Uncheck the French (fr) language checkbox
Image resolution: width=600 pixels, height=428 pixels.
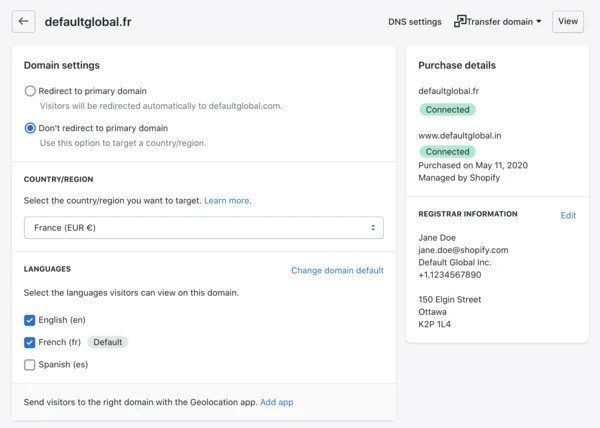[30, 342]
